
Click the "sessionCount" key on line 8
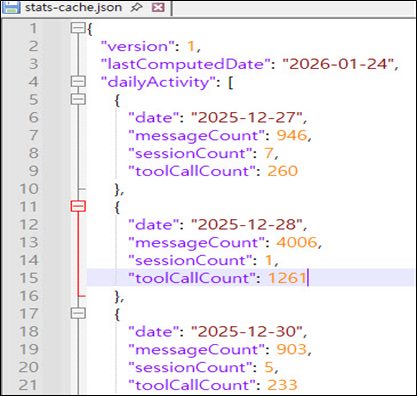191,153
